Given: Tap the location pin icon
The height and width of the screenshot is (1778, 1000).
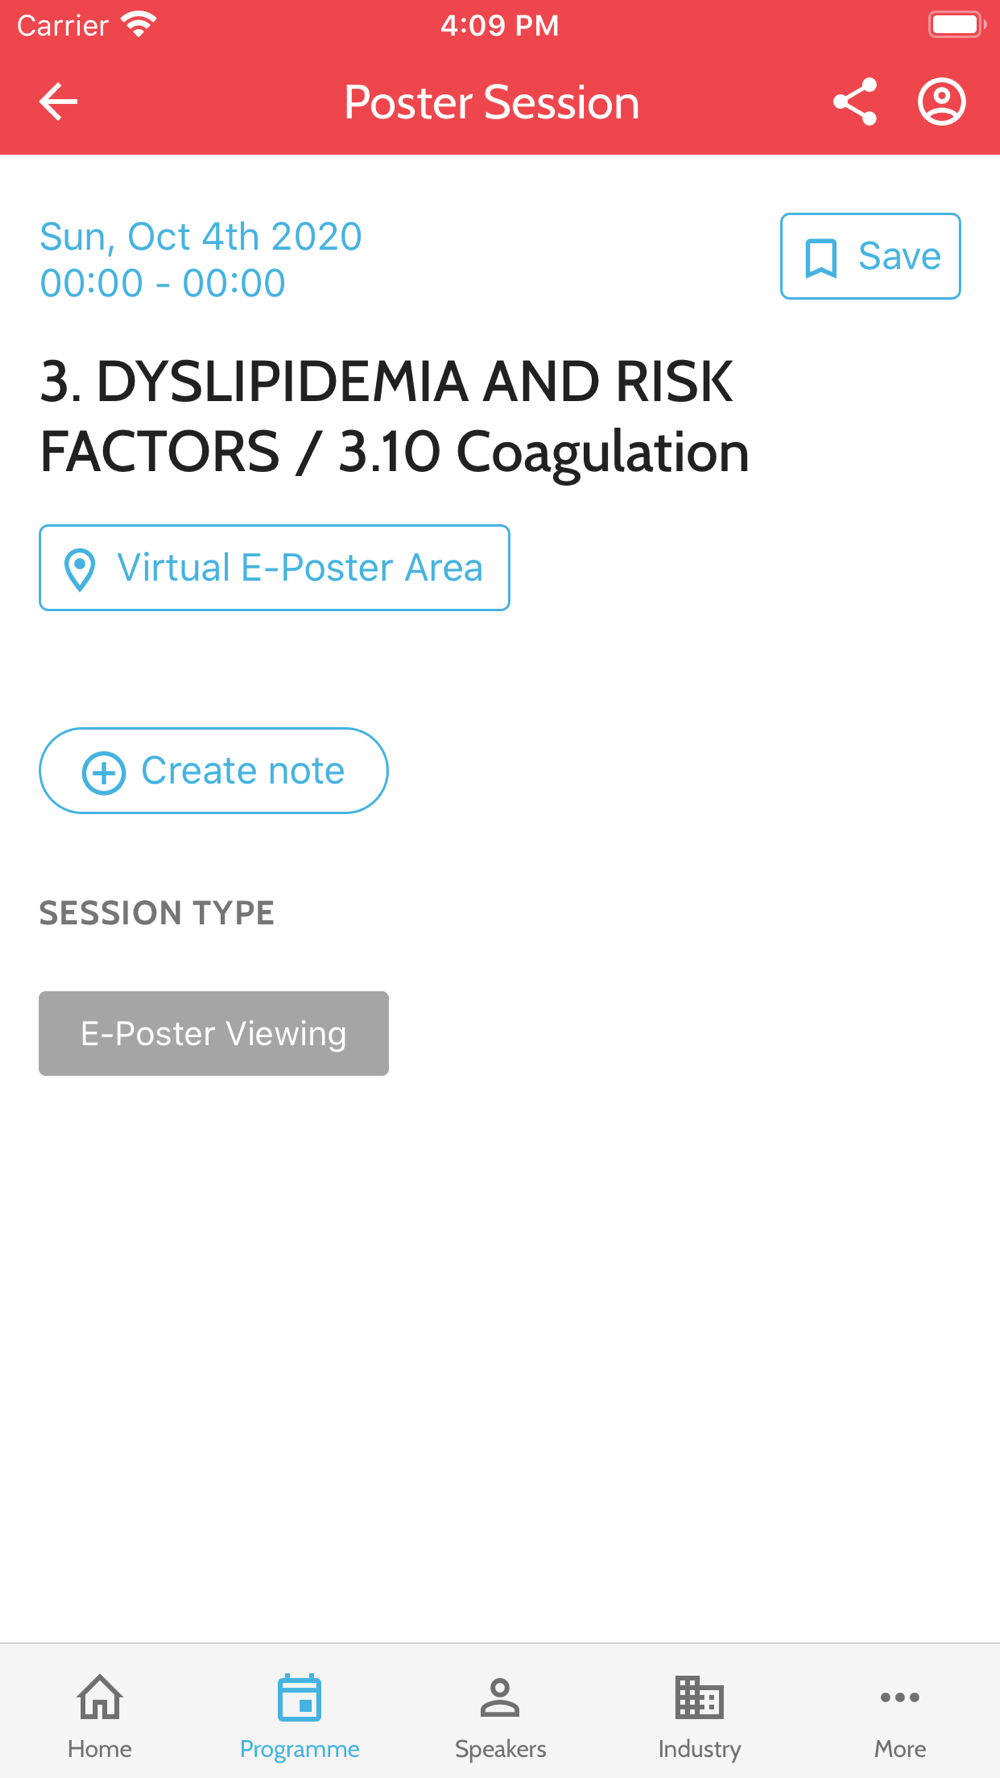Looking at the screenshot, I should 80,569.
